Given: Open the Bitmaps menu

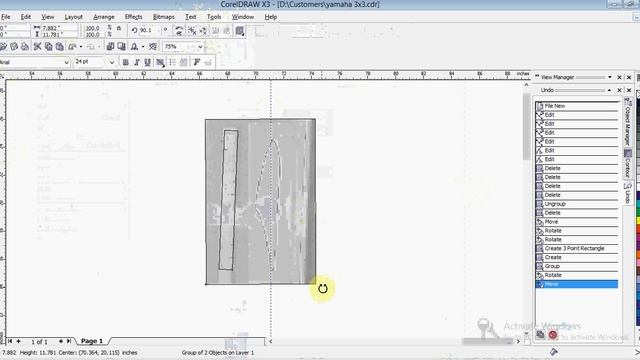Looking at the screenshot, I should (x=164, y=17).
